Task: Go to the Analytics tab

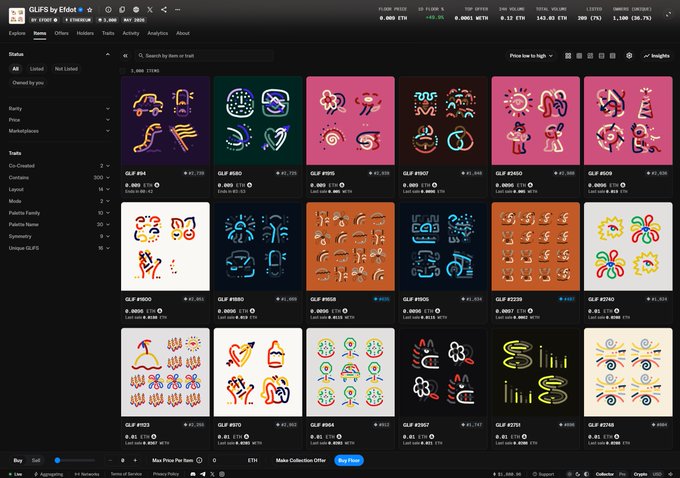Action: pyautogui.click(x=157, y=33)
